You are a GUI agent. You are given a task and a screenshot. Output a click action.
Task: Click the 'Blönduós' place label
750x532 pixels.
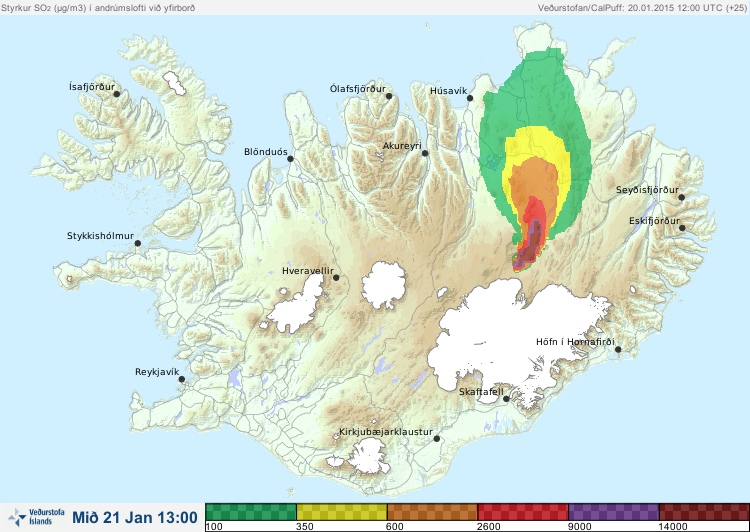tap(266, 152)
